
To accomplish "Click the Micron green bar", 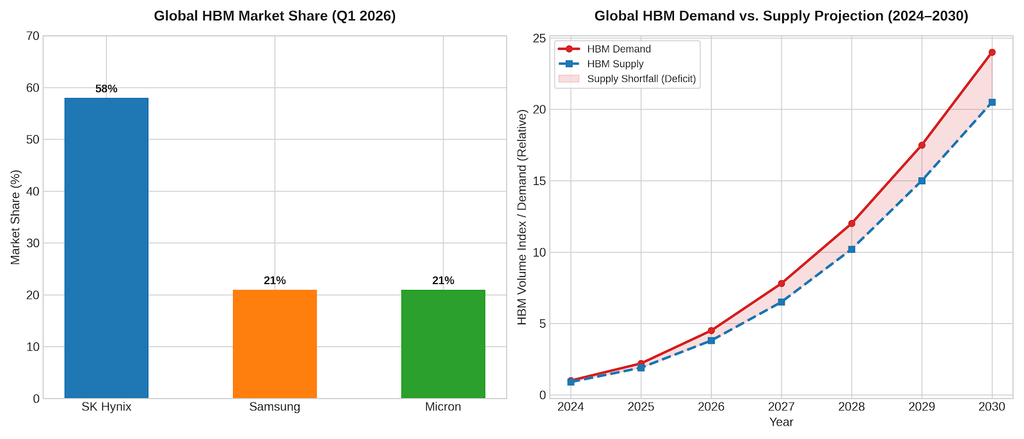I will (x=443, y=344).
